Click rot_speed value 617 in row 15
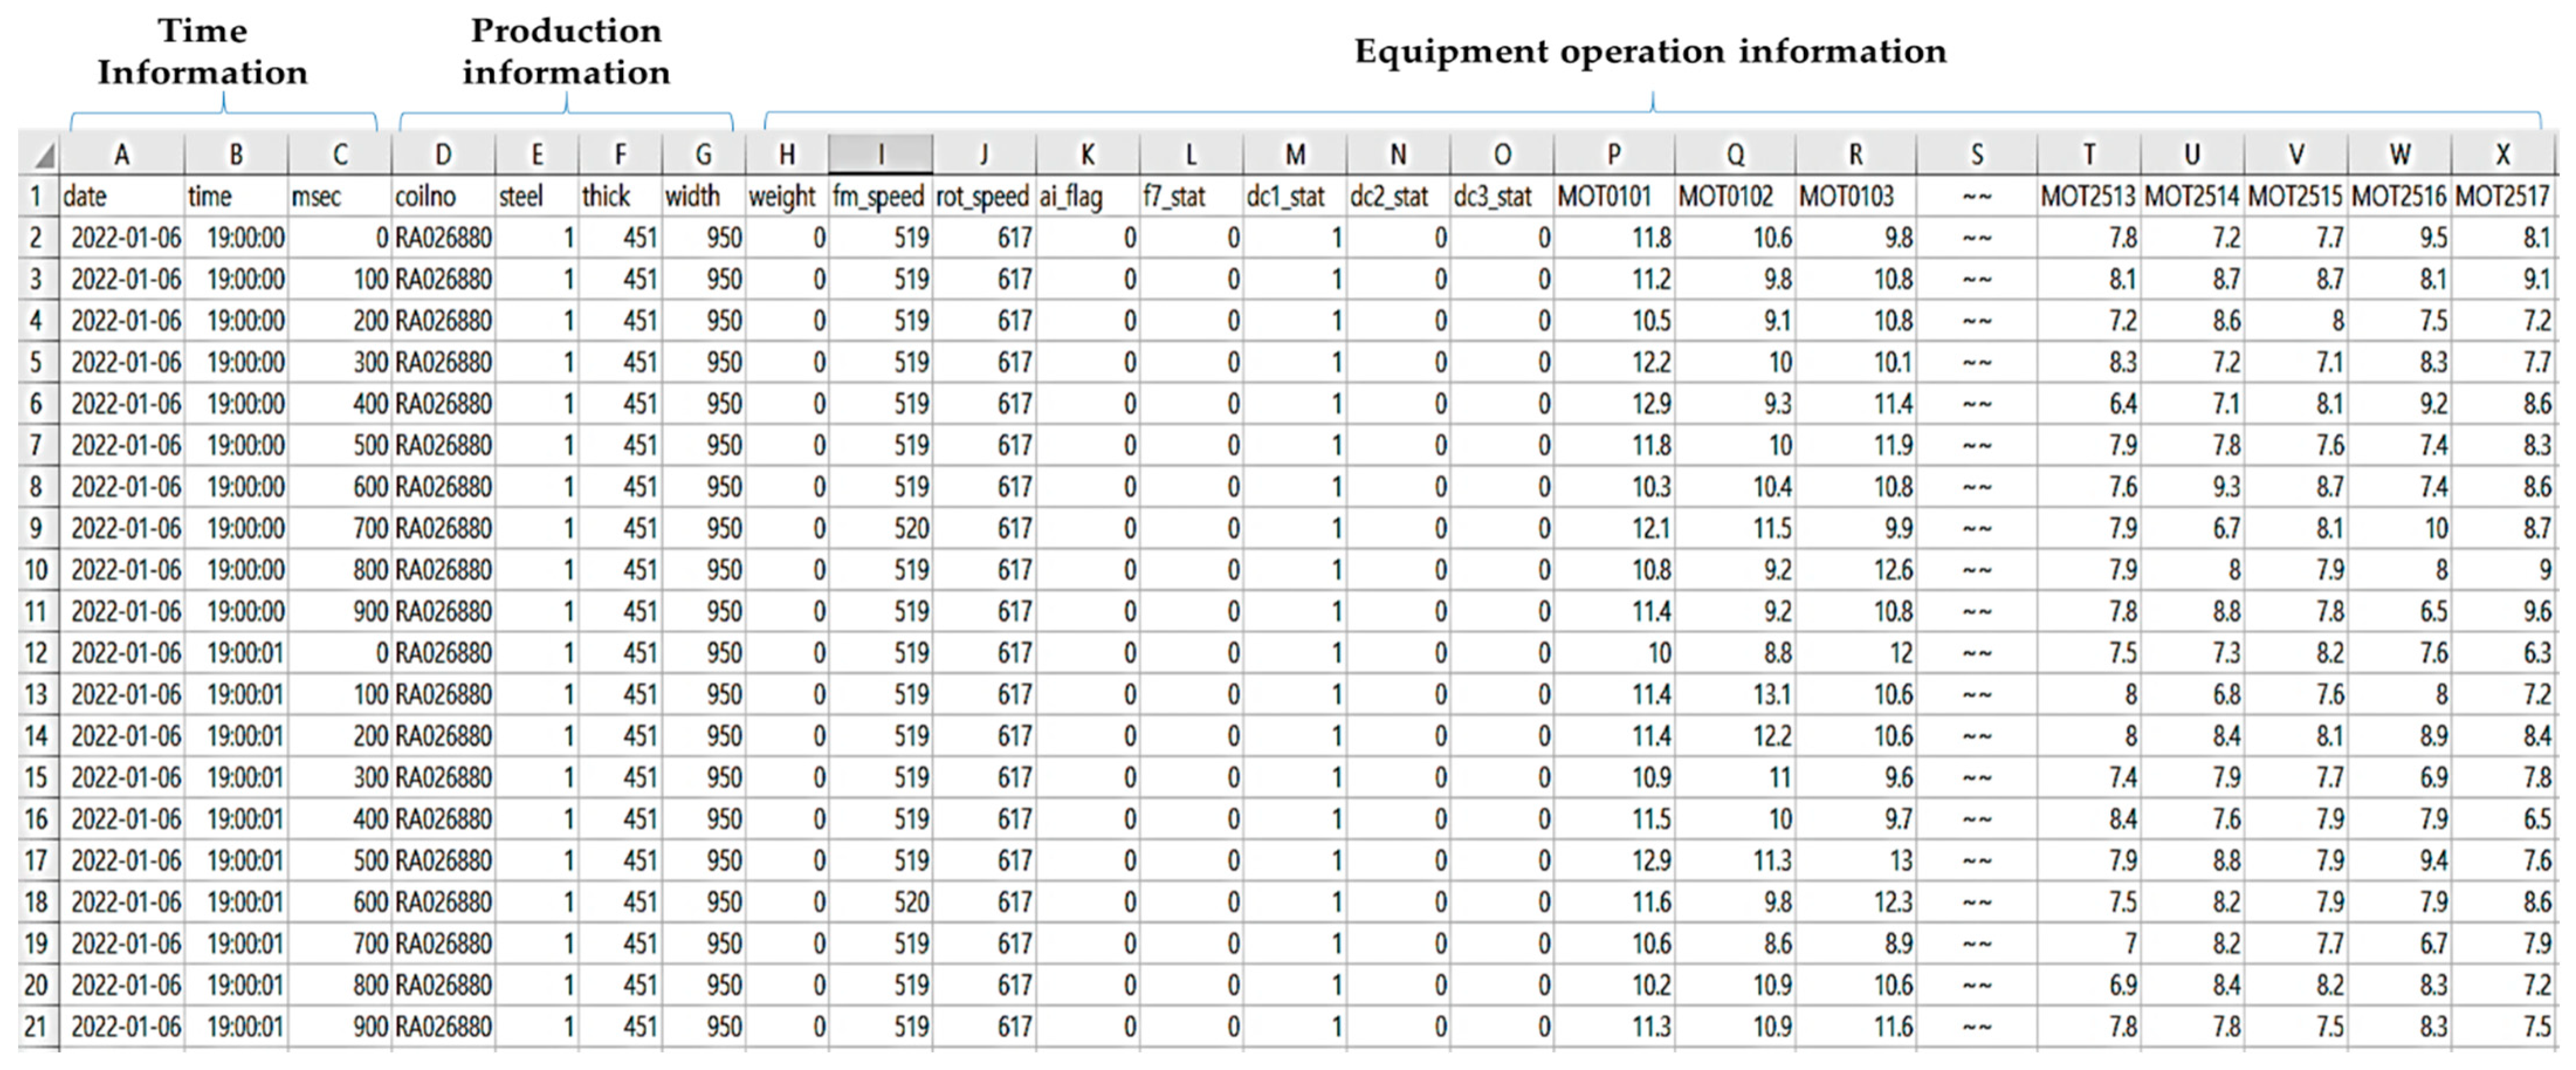2576x1070 pixels. tap(984, 777)
